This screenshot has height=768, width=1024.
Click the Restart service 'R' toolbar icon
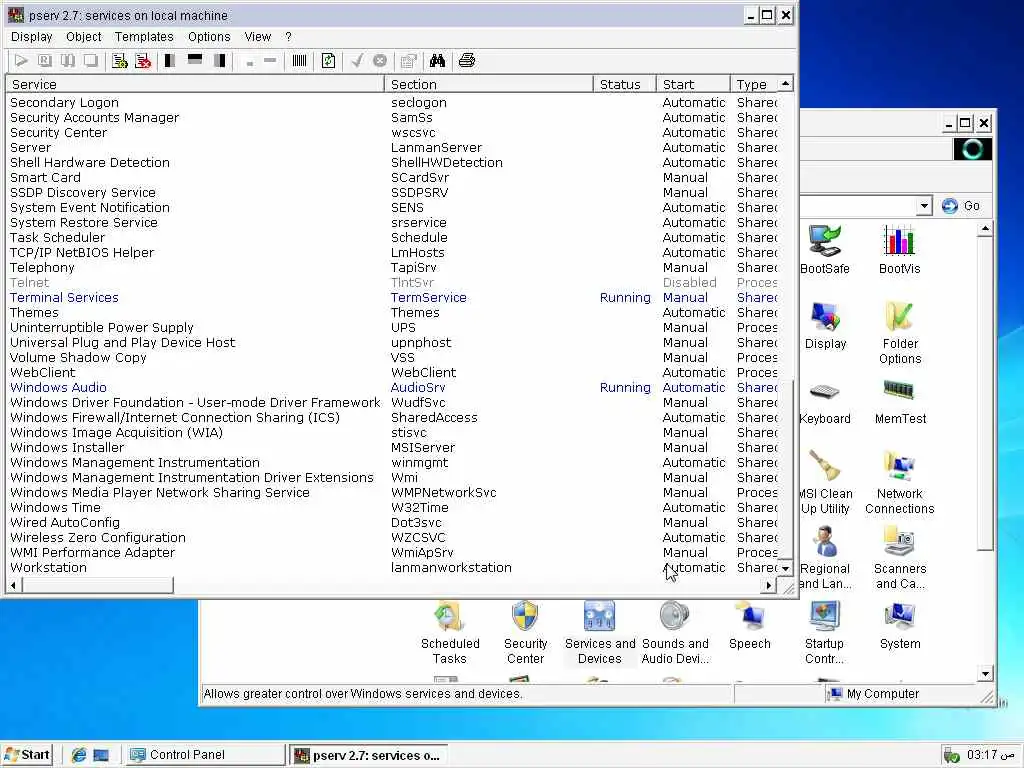point(44,61)
